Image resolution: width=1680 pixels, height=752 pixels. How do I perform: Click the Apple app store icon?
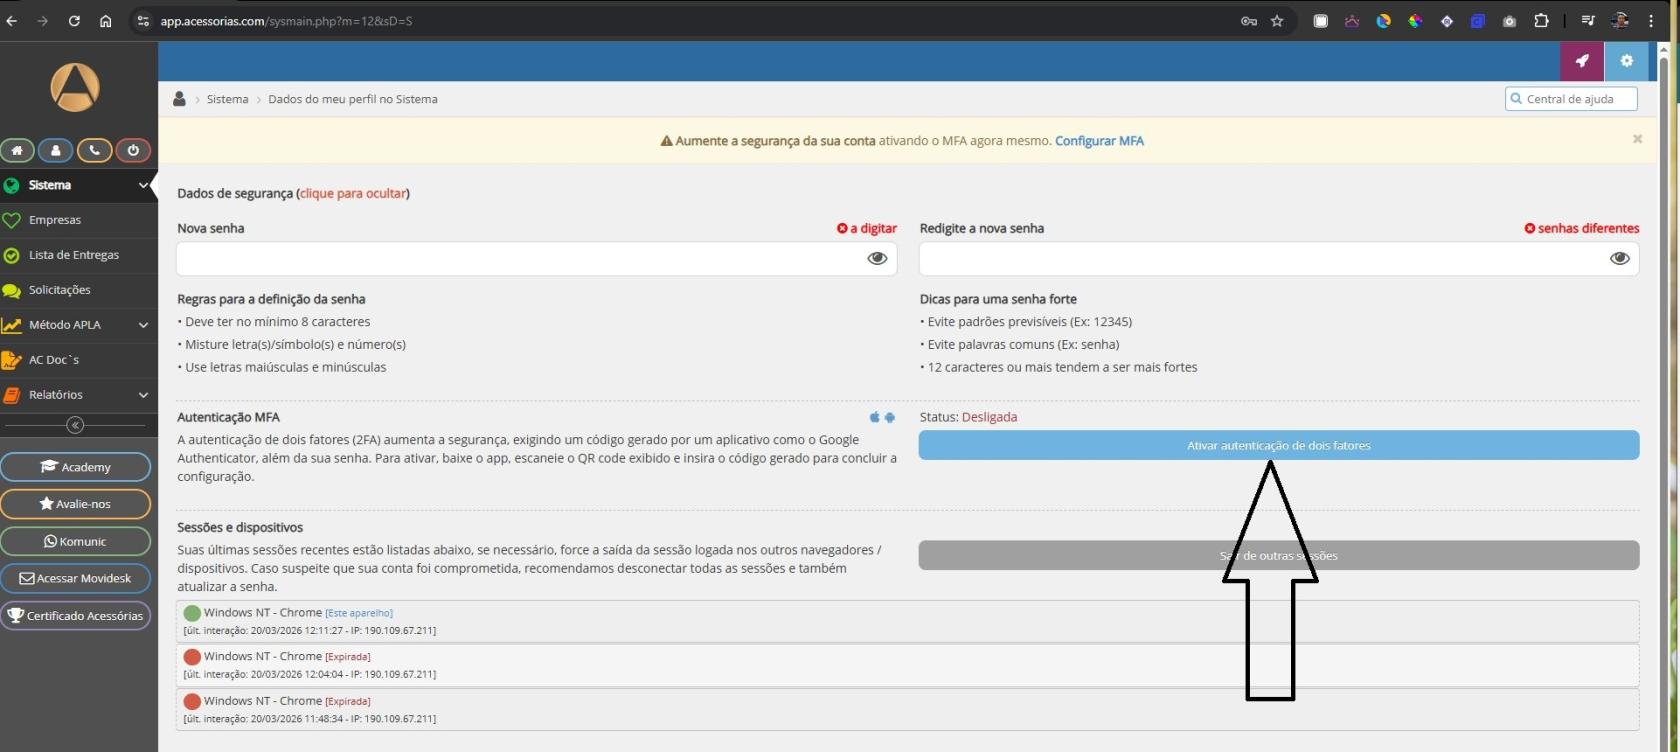click(x=875, y=417)
